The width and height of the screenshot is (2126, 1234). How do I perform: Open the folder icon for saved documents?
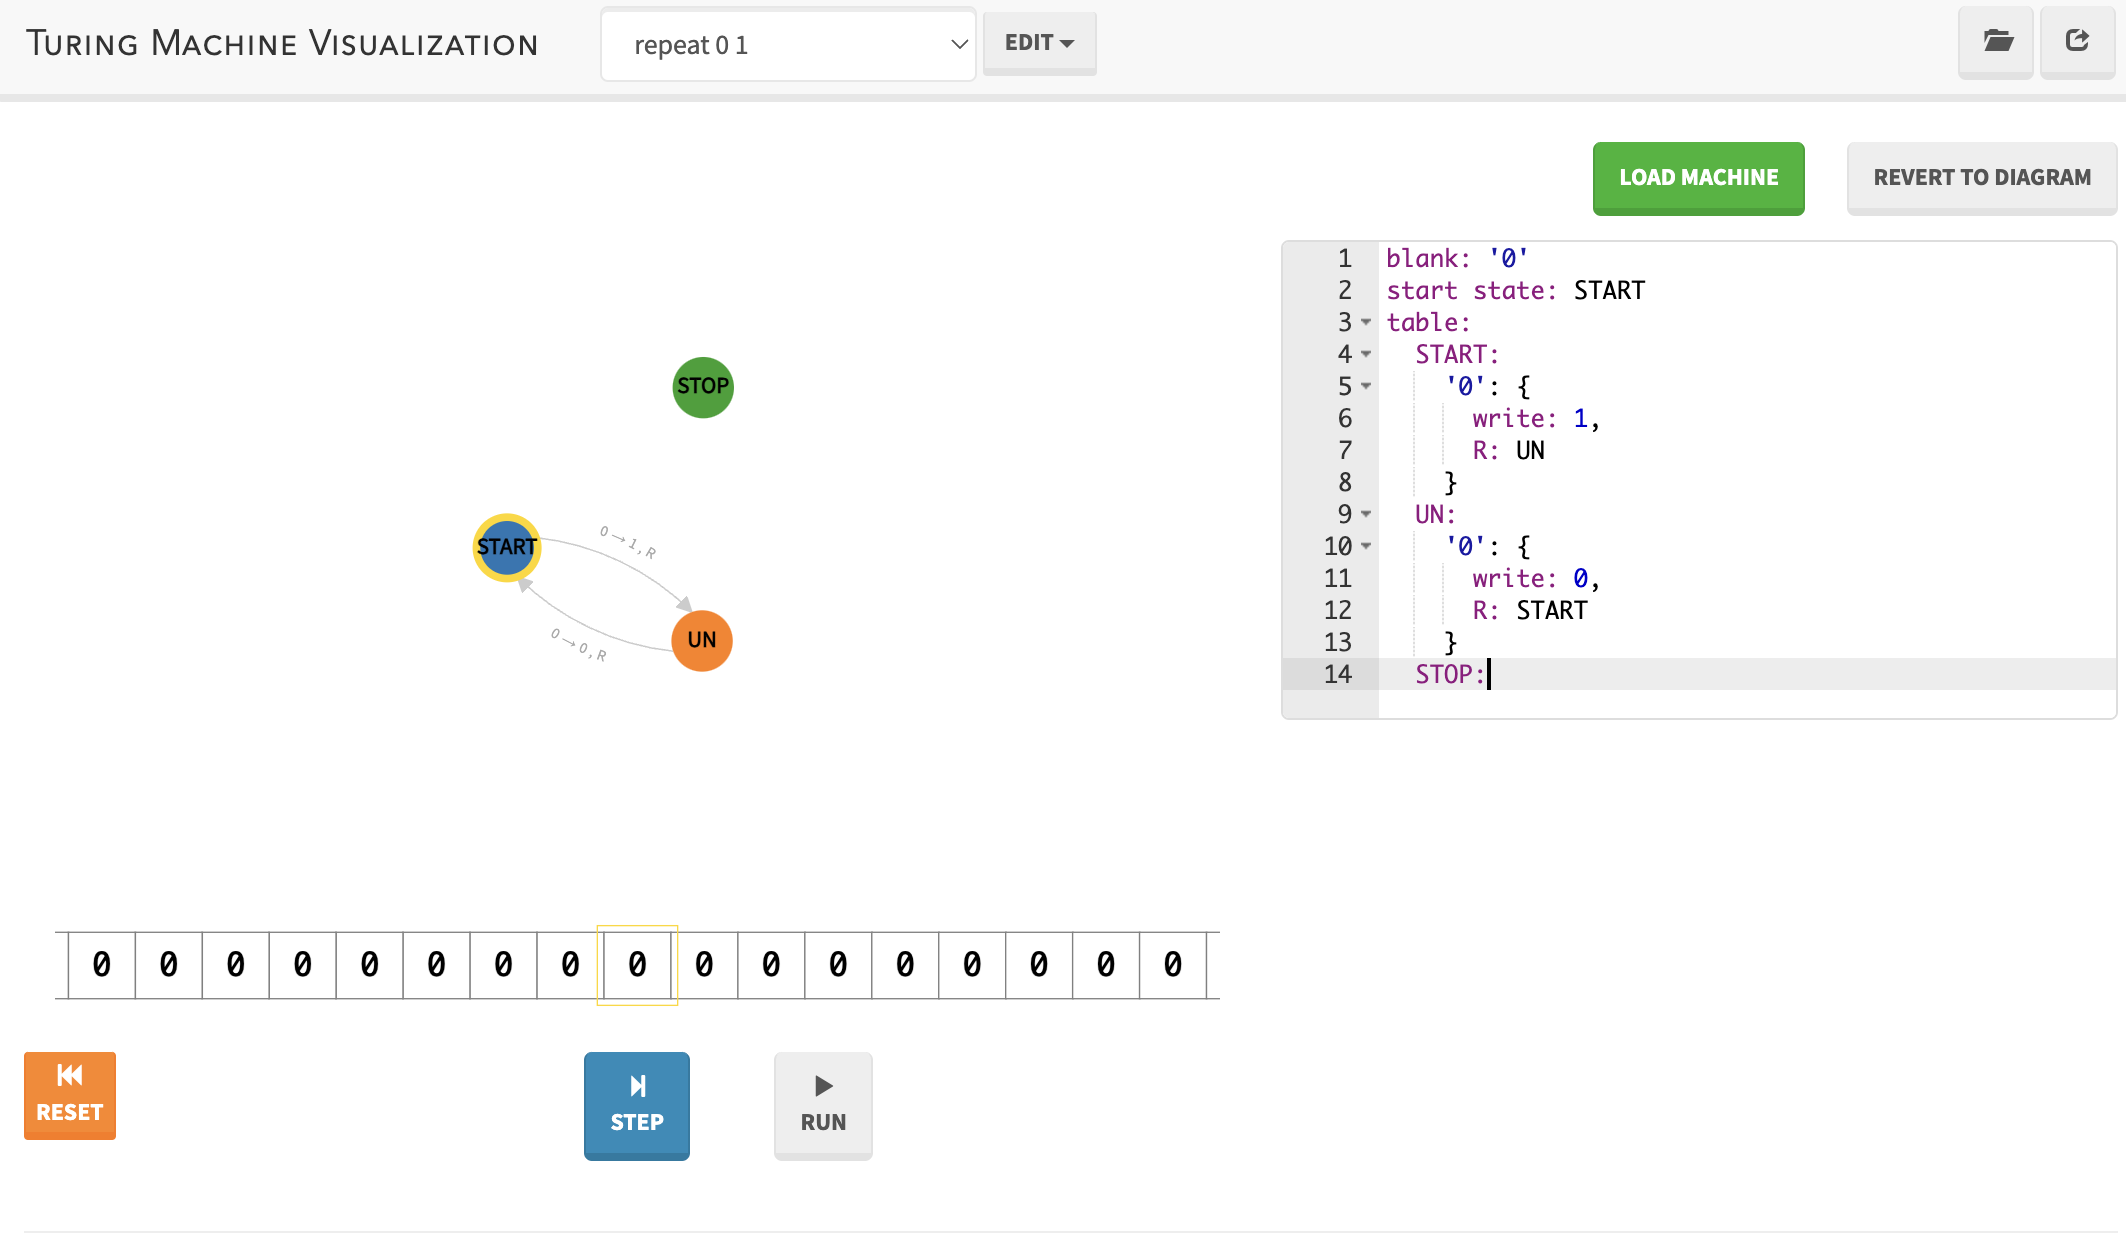pyautogui.click(x=1997, y=42)
